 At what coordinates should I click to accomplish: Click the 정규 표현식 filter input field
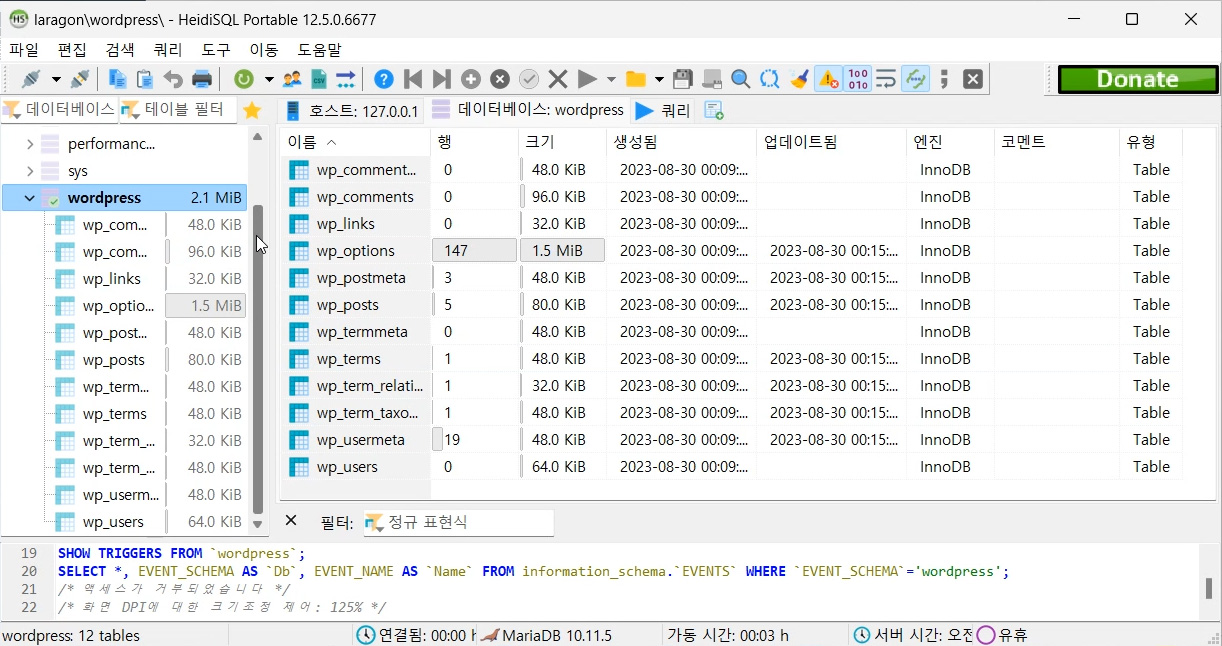[x=458, y=522]
